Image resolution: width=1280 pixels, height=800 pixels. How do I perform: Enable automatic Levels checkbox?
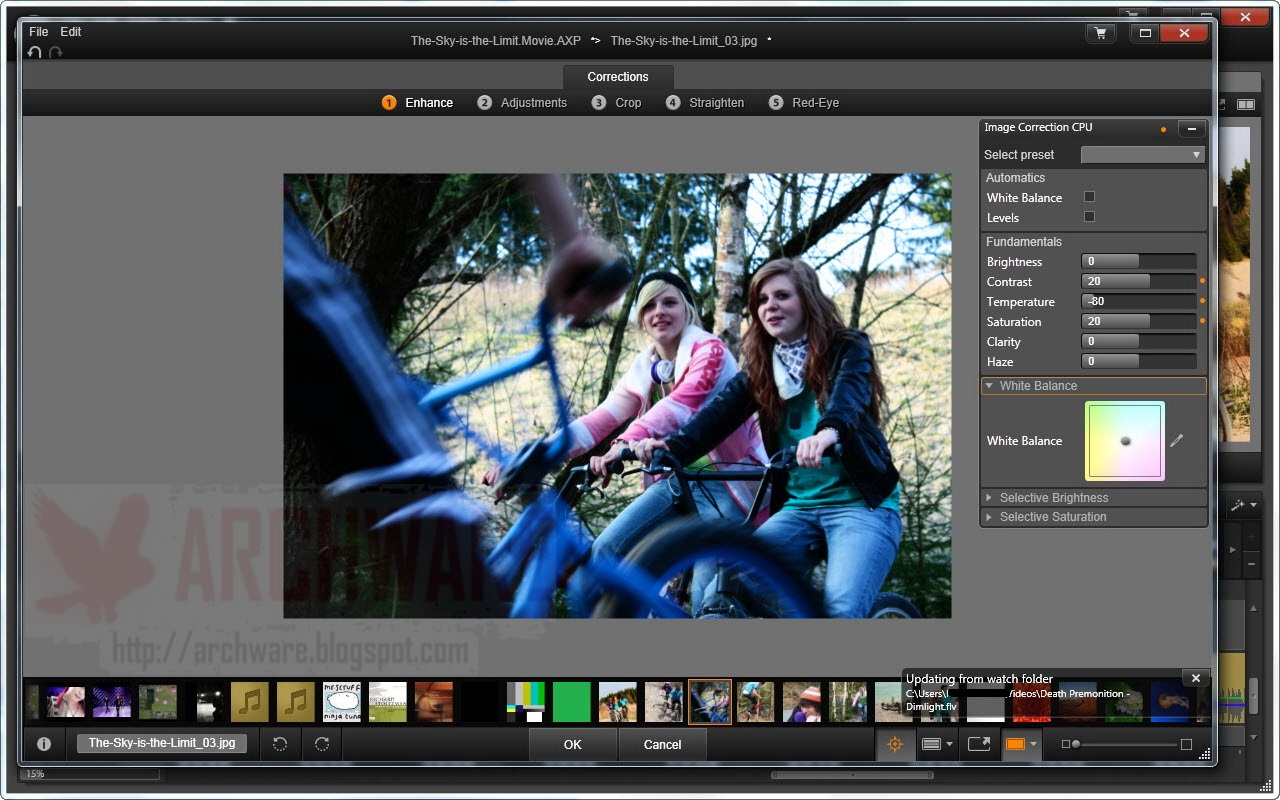click(1090, 216)
